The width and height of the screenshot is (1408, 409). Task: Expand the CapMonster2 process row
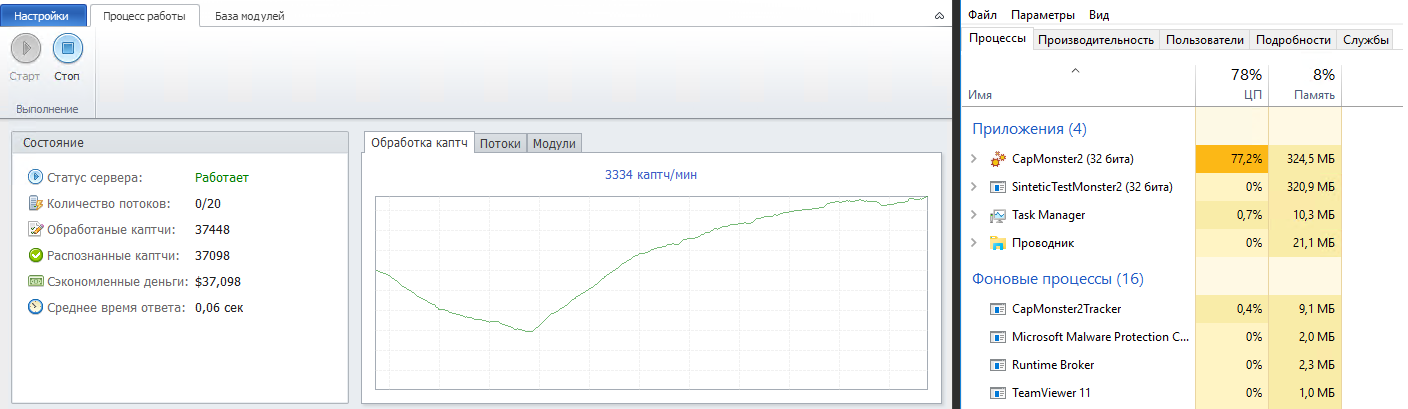[974, 158]
